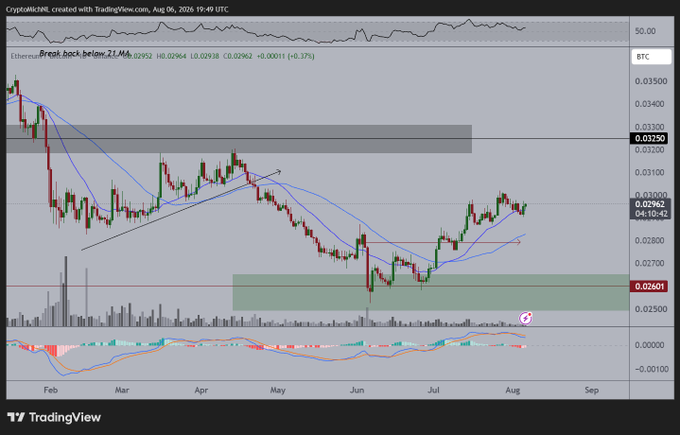Click the 0.03400 price axis label

pos(651,104)
